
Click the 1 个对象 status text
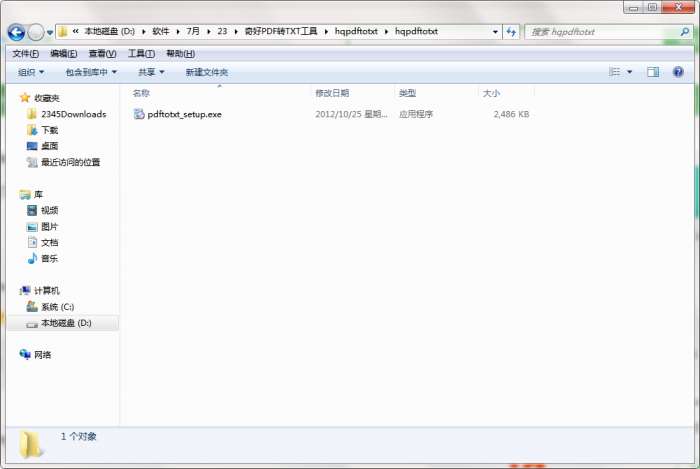pos(79,436)
